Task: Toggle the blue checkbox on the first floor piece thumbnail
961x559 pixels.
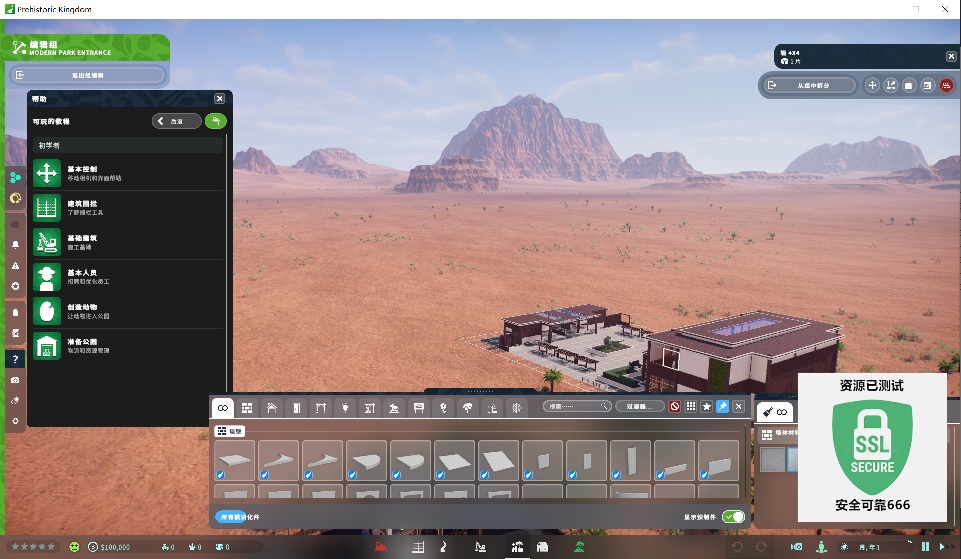Action: coord(221,475)
